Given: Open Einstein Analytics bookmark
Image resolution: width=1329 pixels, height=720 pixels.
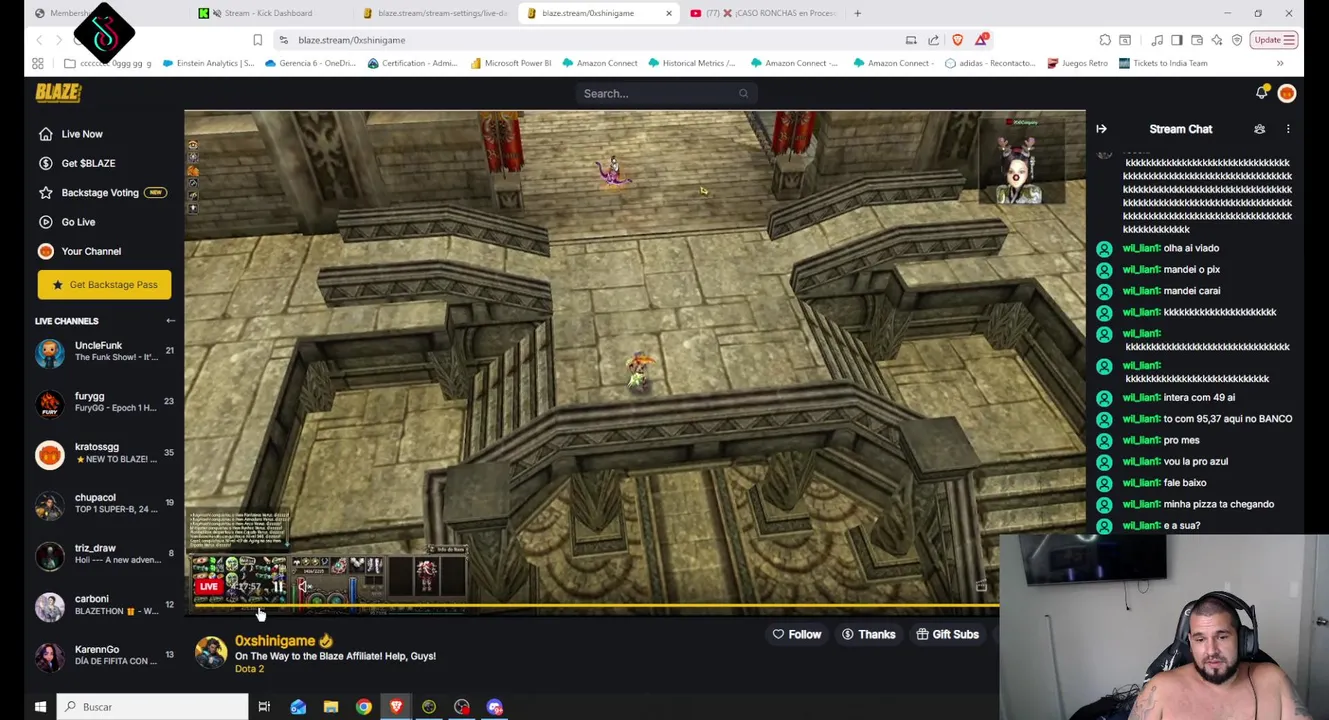Looking at the screenshot, I should (x=207, y=63).
